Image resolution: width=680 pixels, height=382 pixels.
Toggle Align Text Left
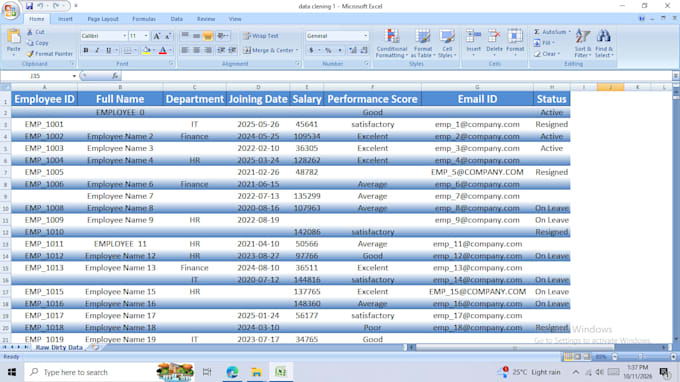tap(185, 50)
